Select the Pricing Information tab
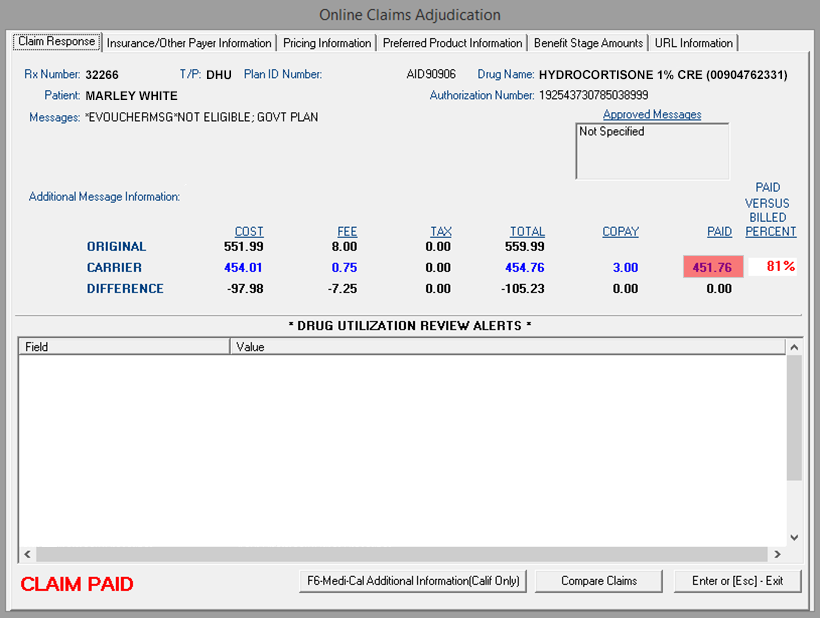This screenshot has width=820, height=618. point(327,43)
